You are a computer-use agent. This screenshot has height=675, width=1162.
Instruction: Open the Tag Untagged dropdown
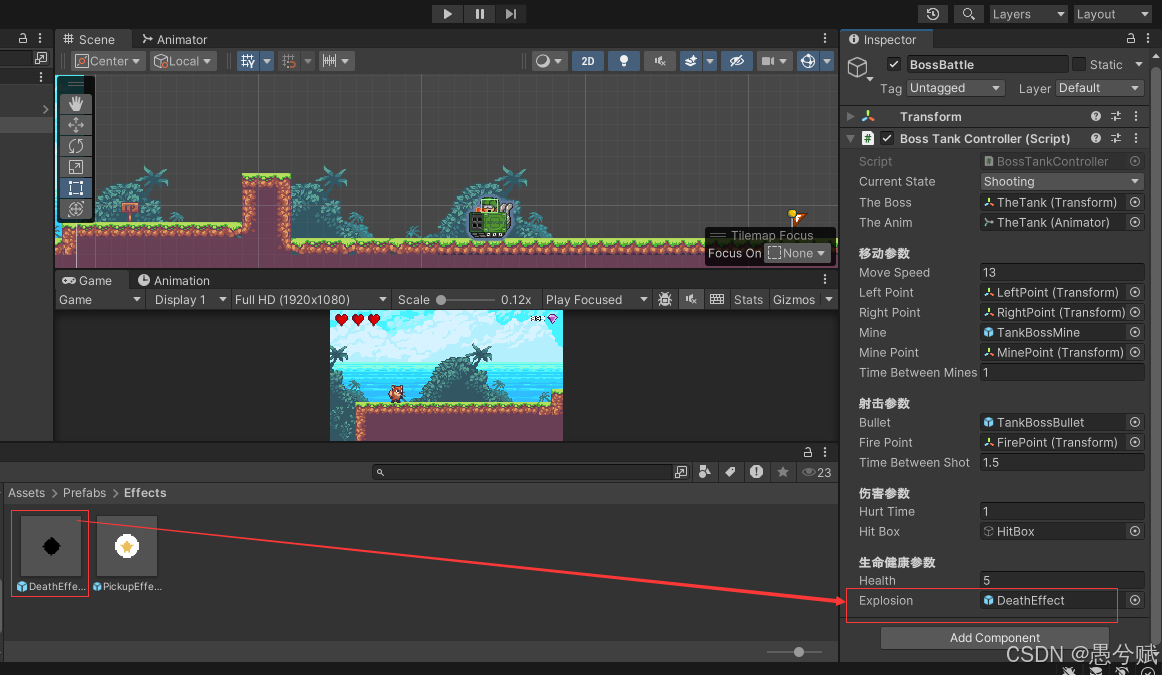(x=955, y=87)
